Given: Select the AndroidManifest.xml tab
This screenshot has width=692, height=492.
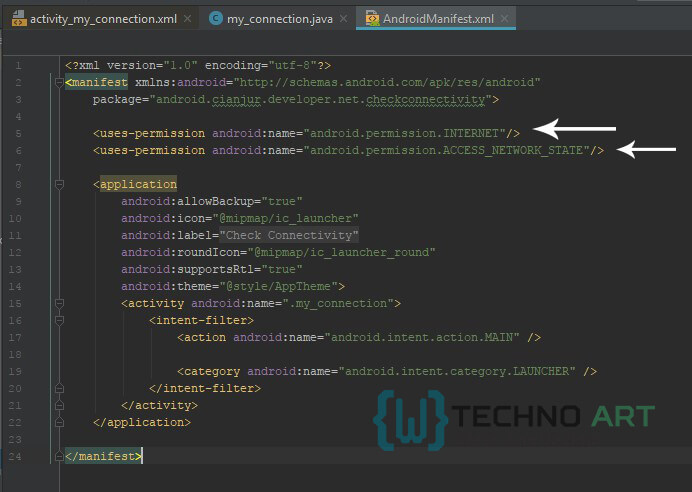Looking at the screenshot, I should tap(438, 19).
